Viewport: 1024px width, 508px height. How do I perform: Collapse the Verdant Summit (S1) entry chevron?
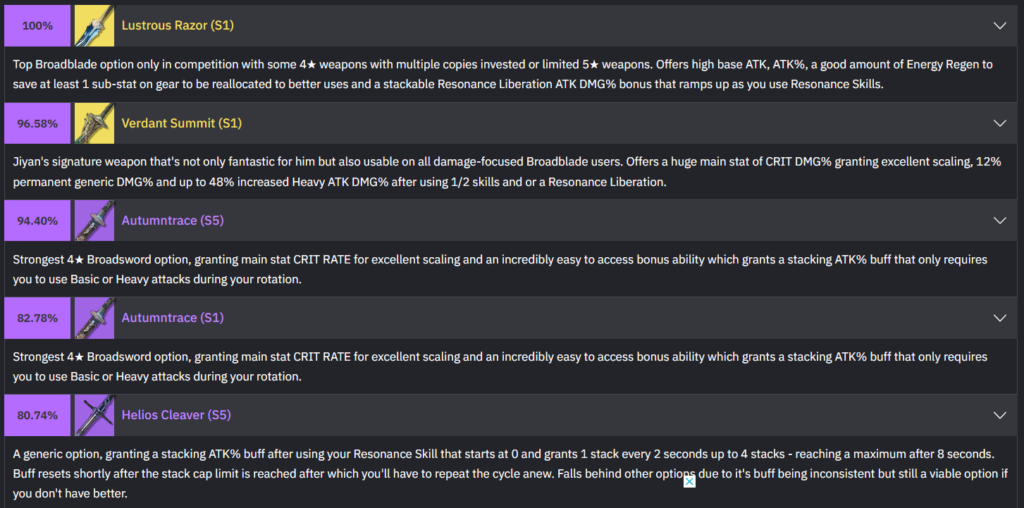pos(999,123)
